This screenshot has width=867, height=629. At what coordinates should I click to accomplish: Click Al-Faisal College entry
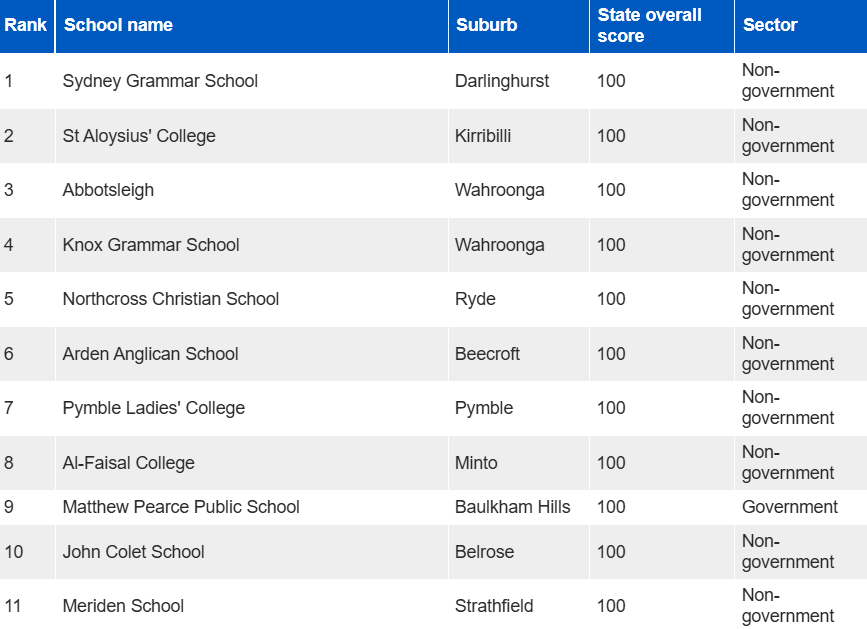pos(128,463)
